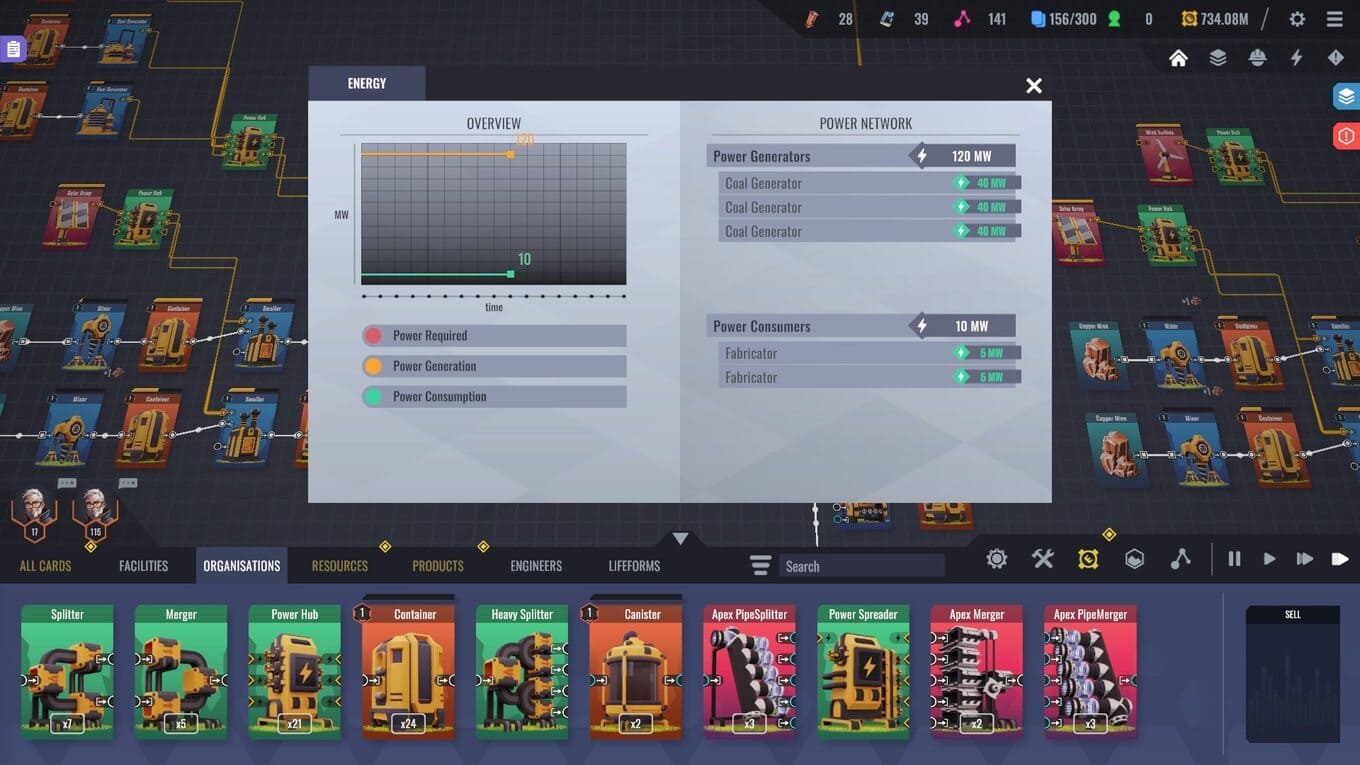Open the settings gear in top bar
The width and height of the screenshot is (1360, 765).
(x=1297, y=19)
